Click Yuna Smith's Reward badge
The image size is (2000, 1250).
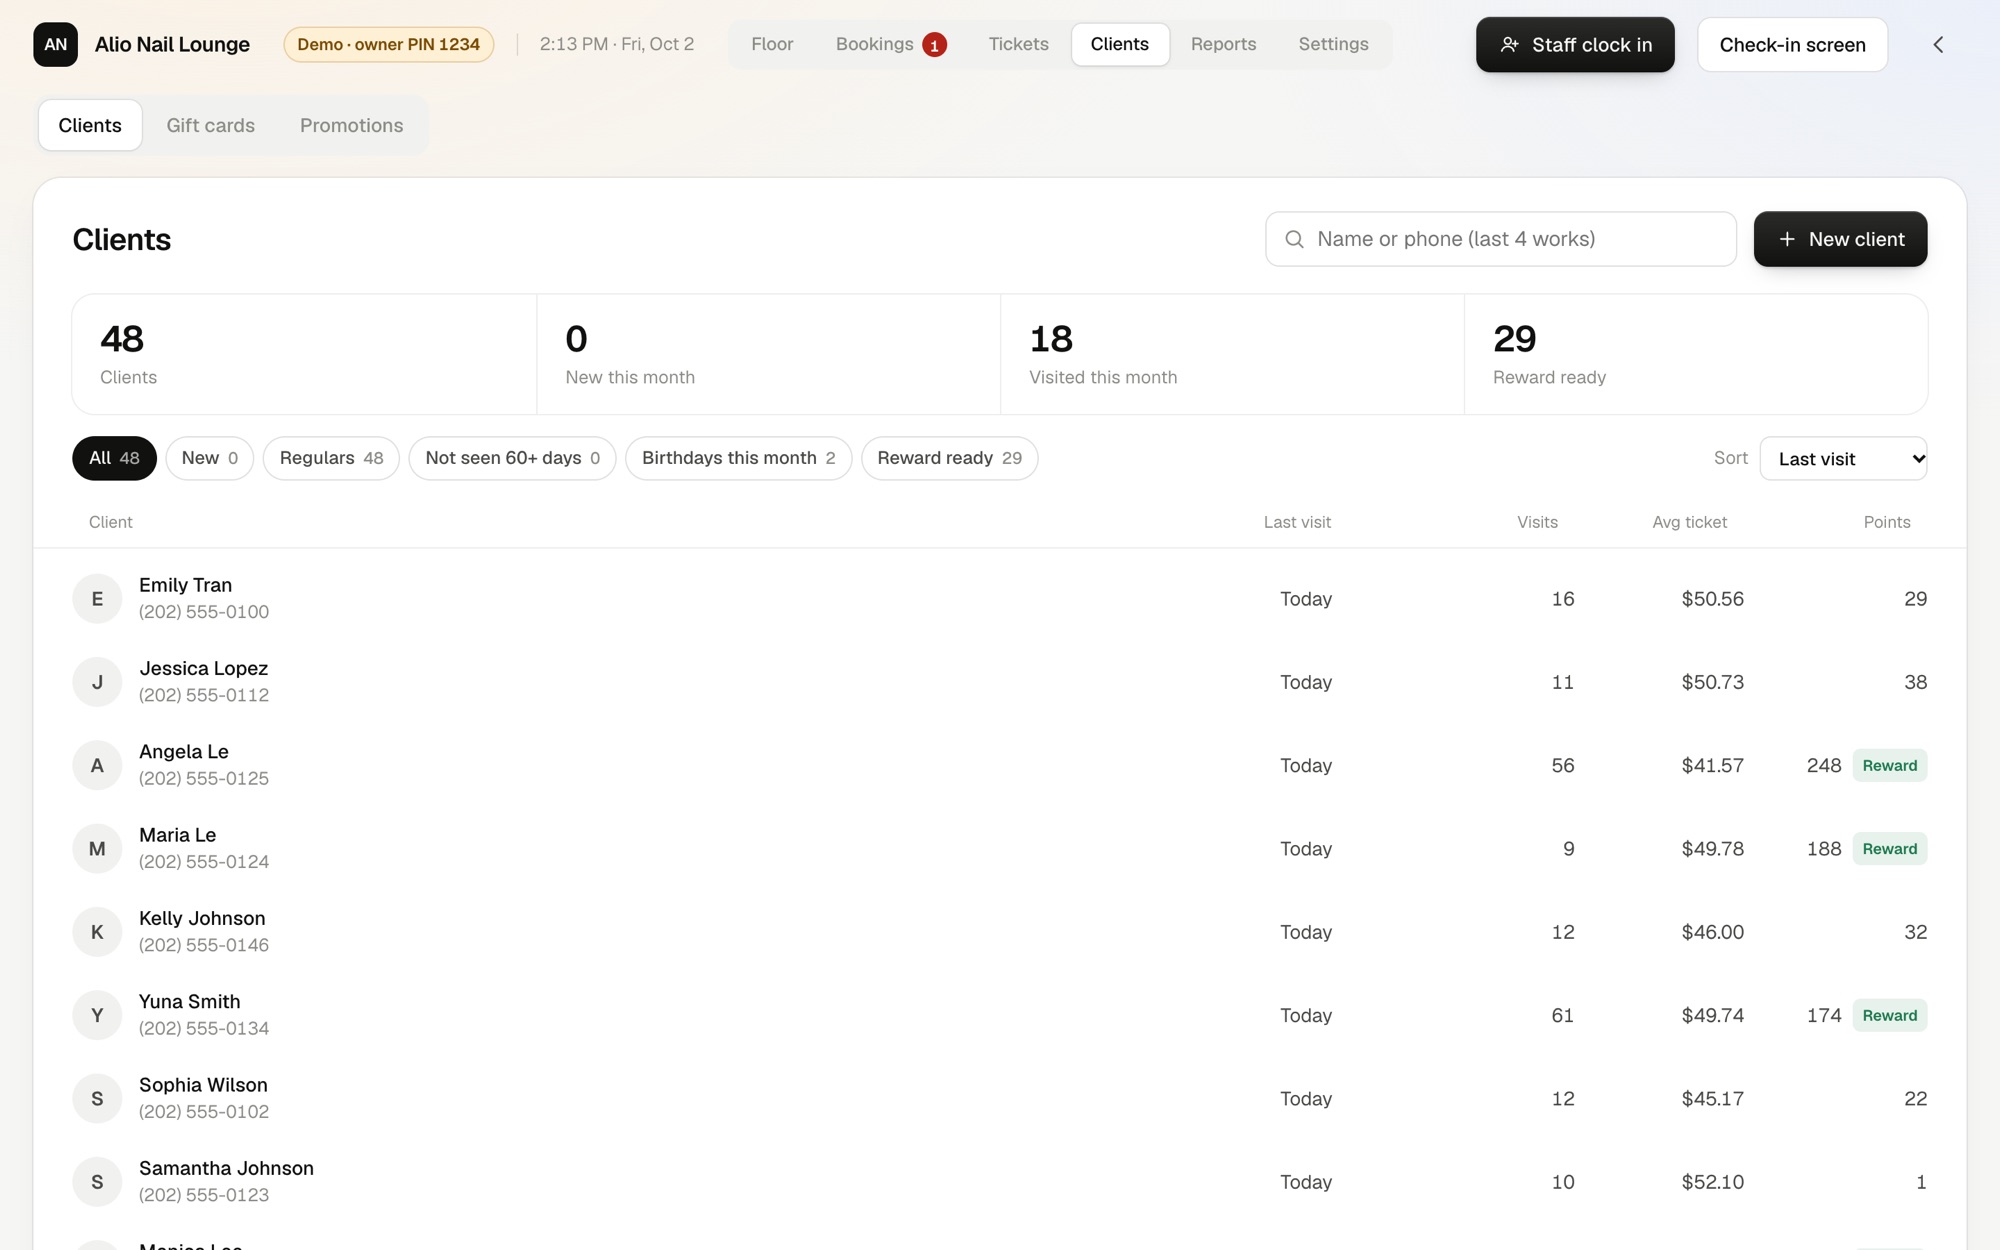coord(1889,1015)
